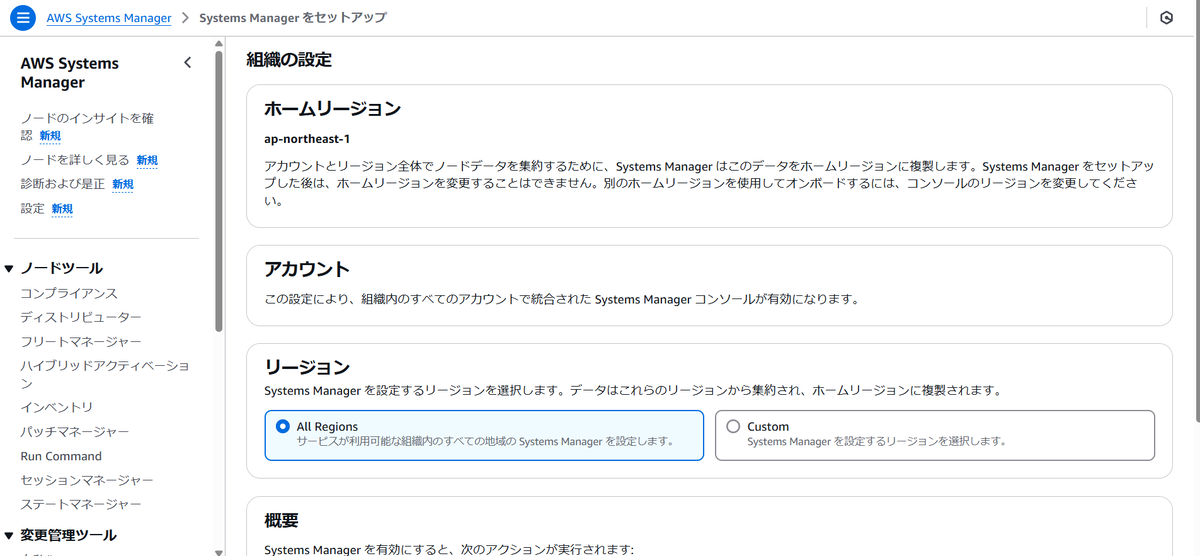Collapse the 変更管理ツール section
The height and width of the screenshot is (556, 1200).
[x=9, y=535]
